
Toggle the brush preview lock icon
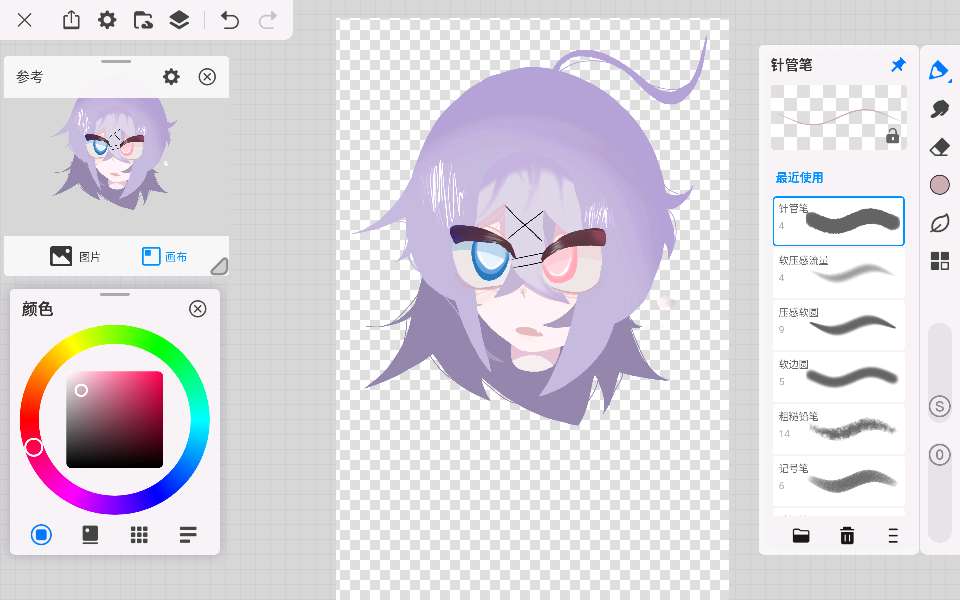coord(892,136)
